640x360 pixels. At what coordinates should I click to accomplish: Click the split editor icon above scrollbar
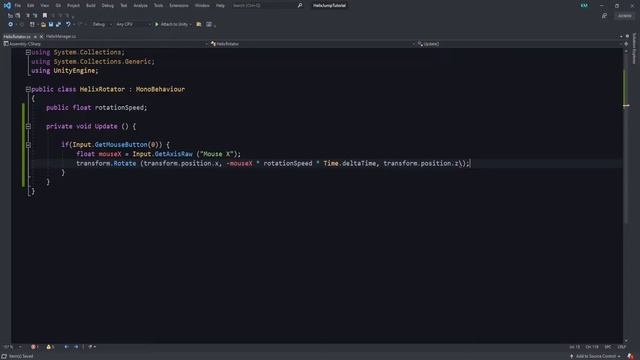tap(626, 44)
